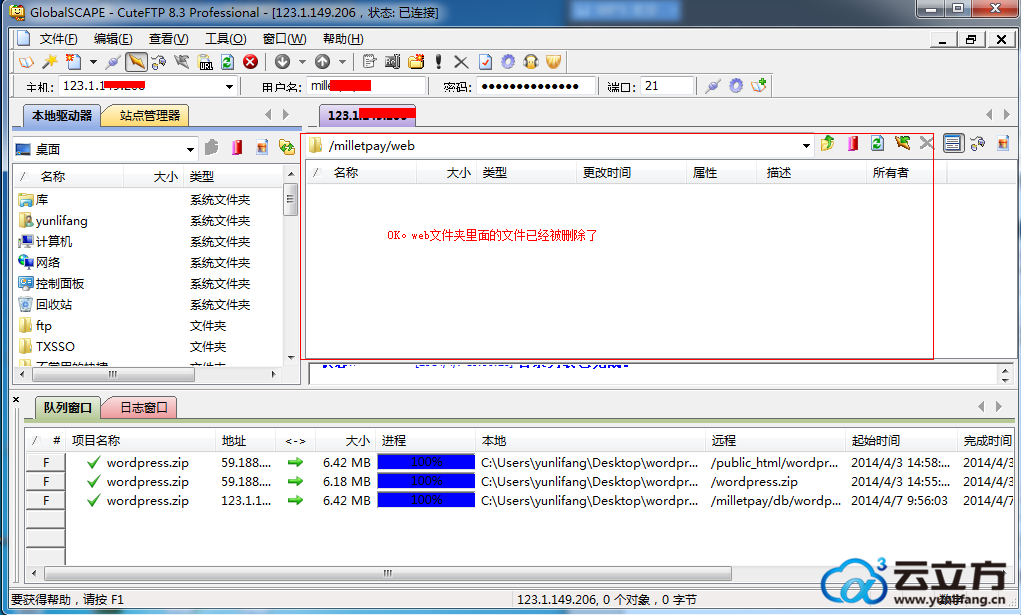Screen dimensions: 1021x615
Task: Open the 工具(O) menu
Action: coord(225,39)
